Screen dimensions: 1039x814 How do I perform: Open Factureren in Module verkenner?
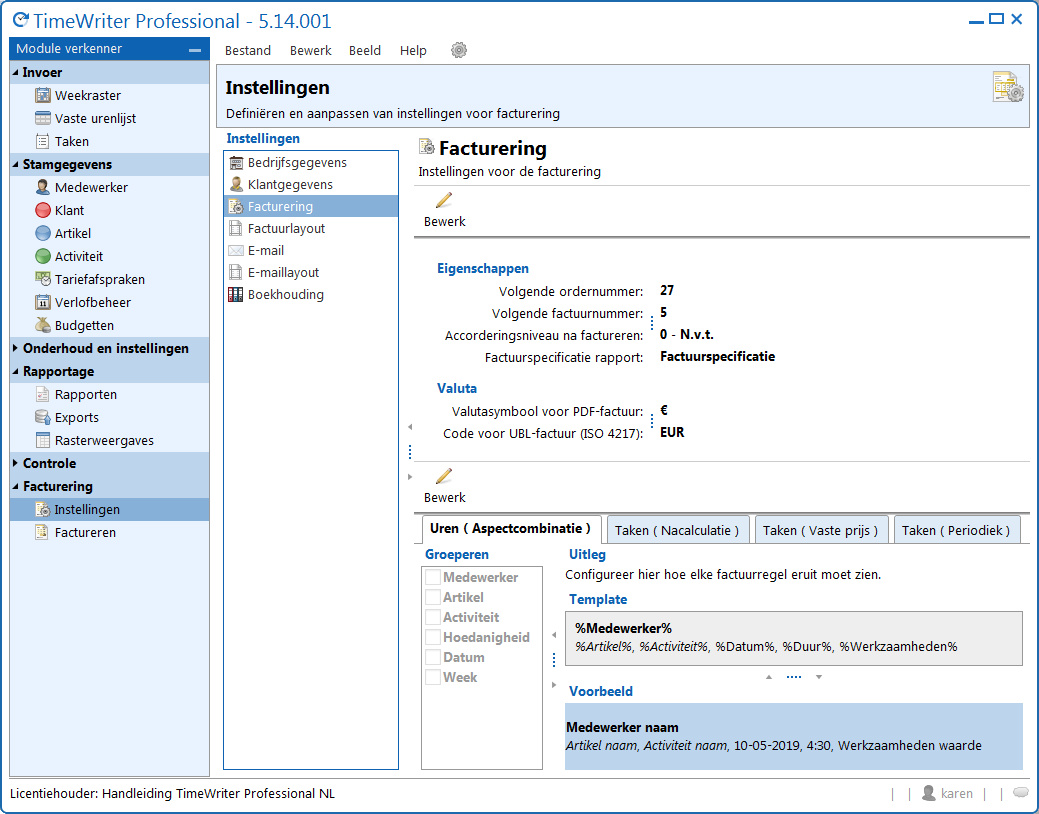(109, 532)
